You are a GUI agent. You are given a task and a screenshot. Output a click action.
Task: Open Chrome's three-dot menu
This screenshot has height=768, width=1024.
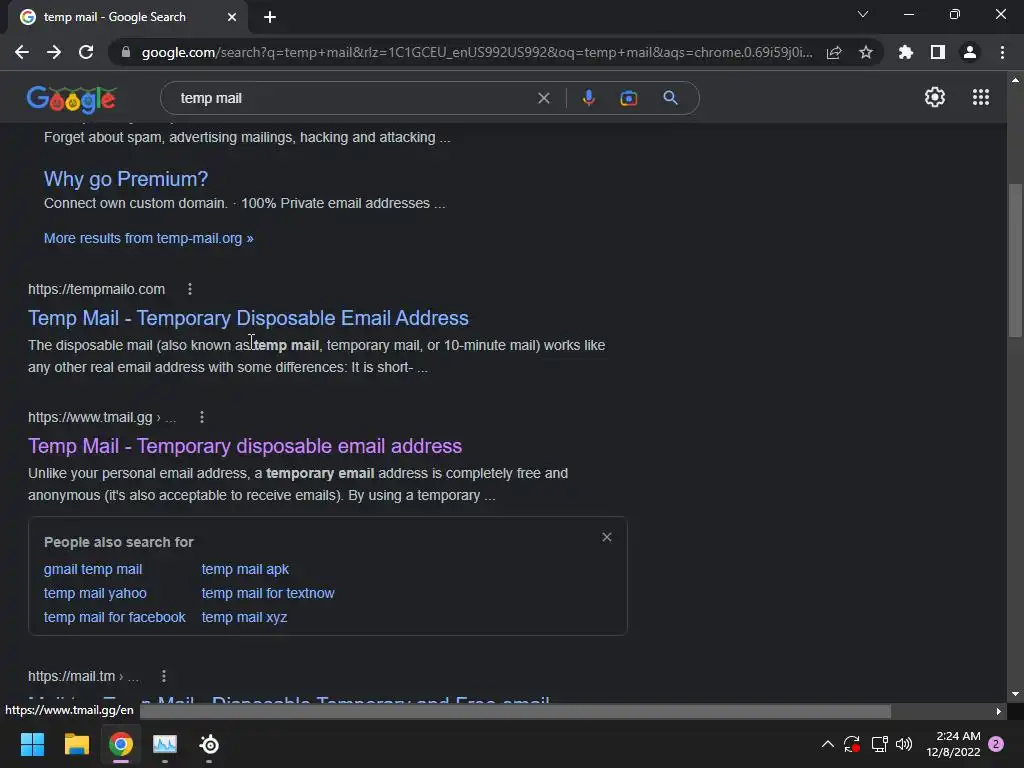tap(1002, 52)
